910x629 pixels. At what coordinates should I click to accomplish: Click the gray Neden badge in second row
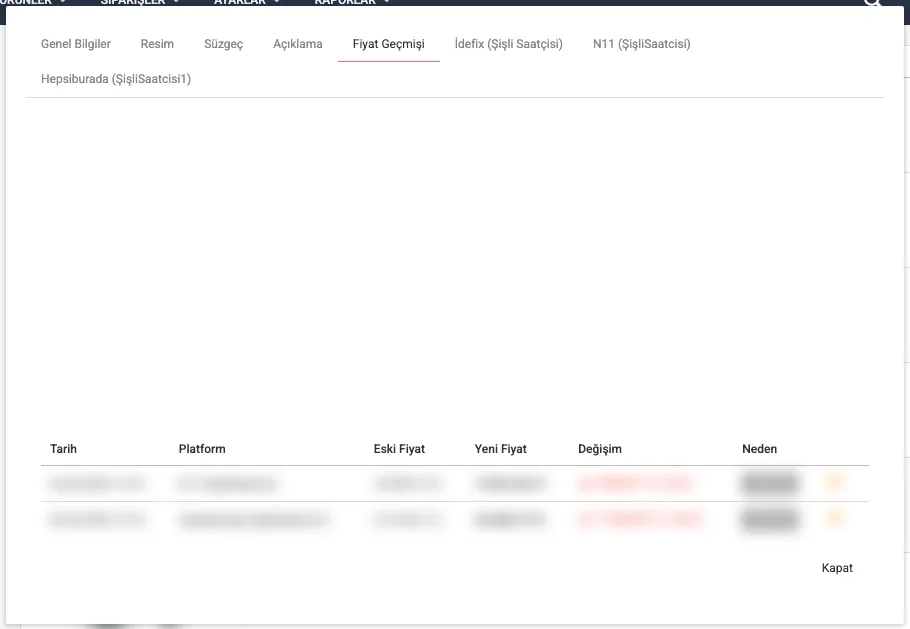pos(769,519)
